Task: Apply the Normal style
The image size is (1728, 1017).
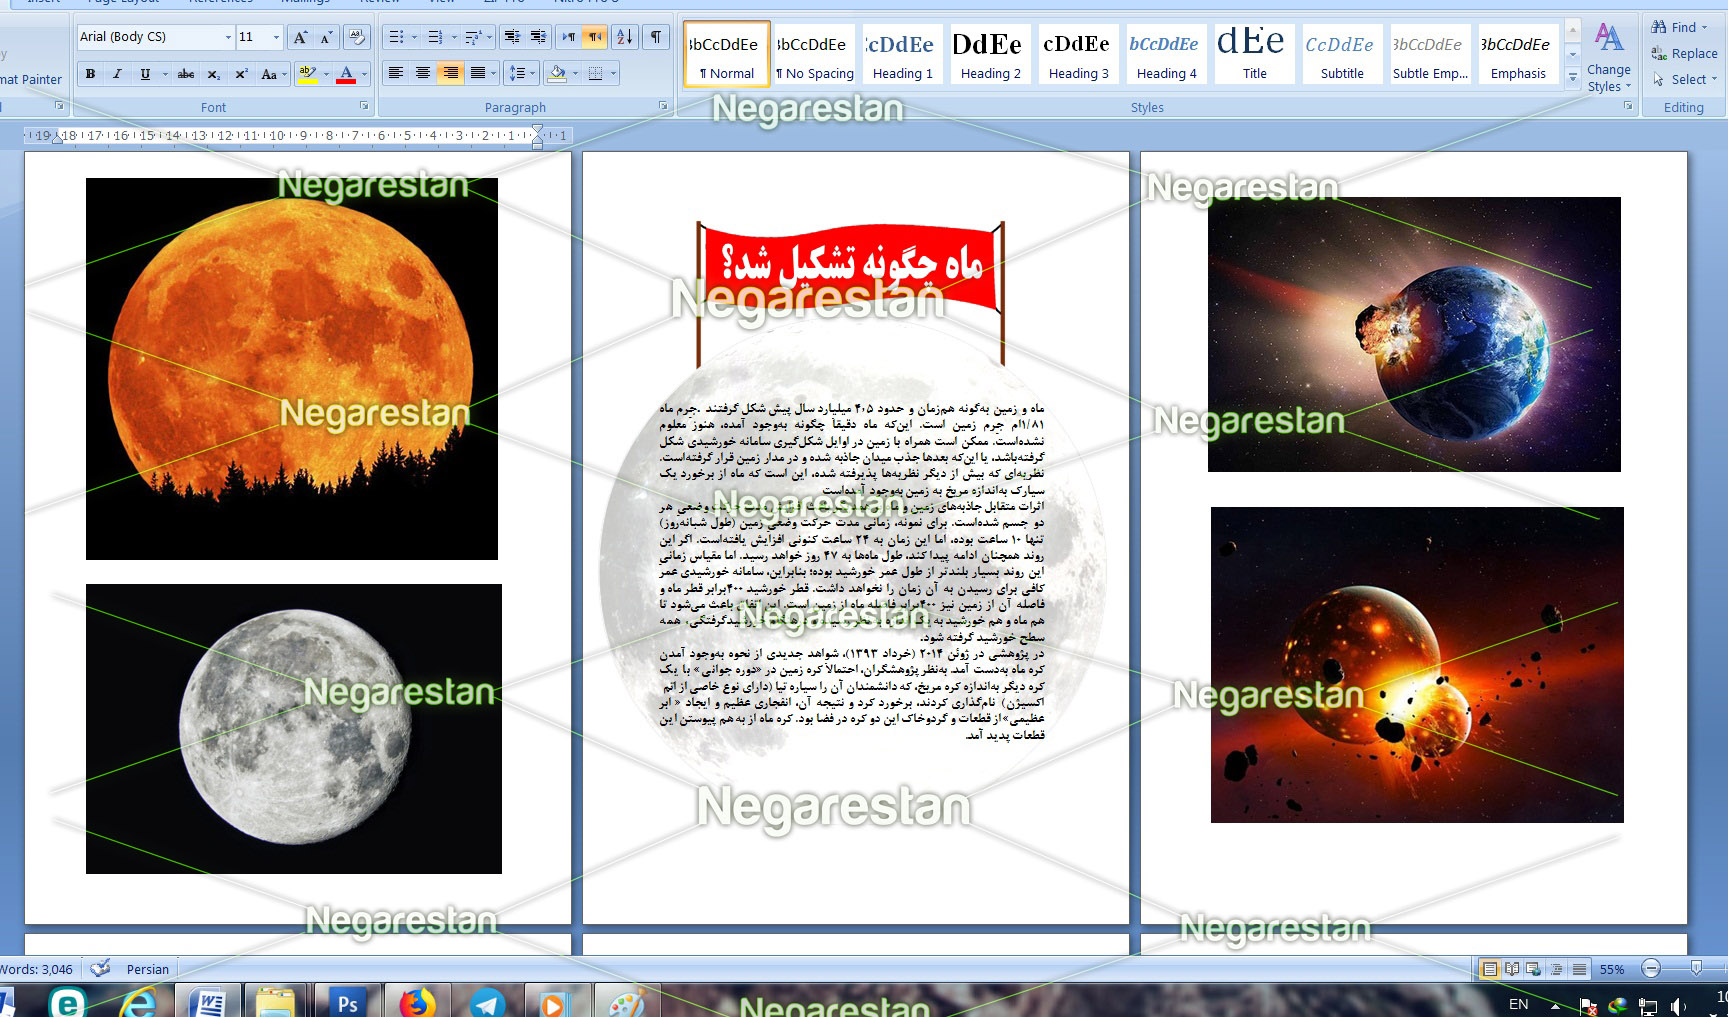Action: click(x=727, y=54)
